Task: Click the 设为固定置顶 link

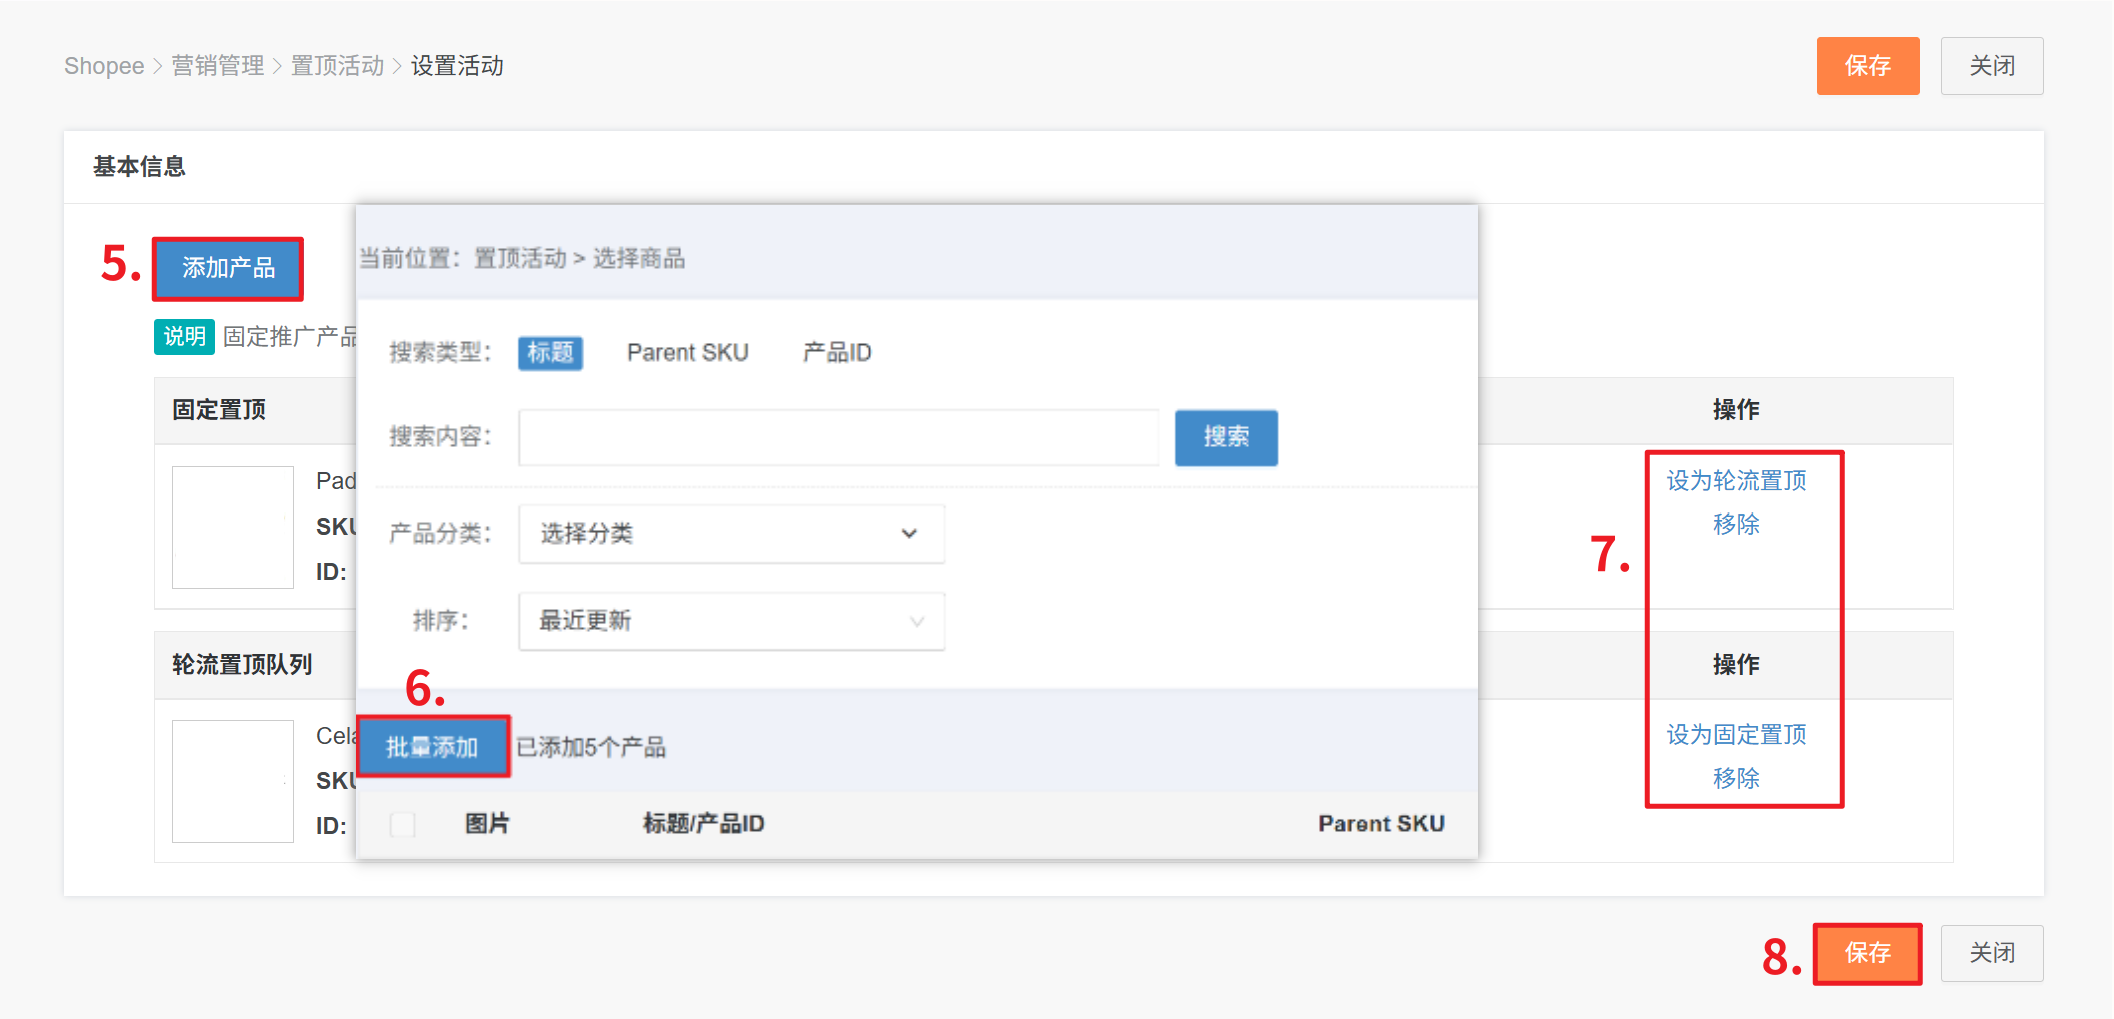Action: (x=1736, y=735)
